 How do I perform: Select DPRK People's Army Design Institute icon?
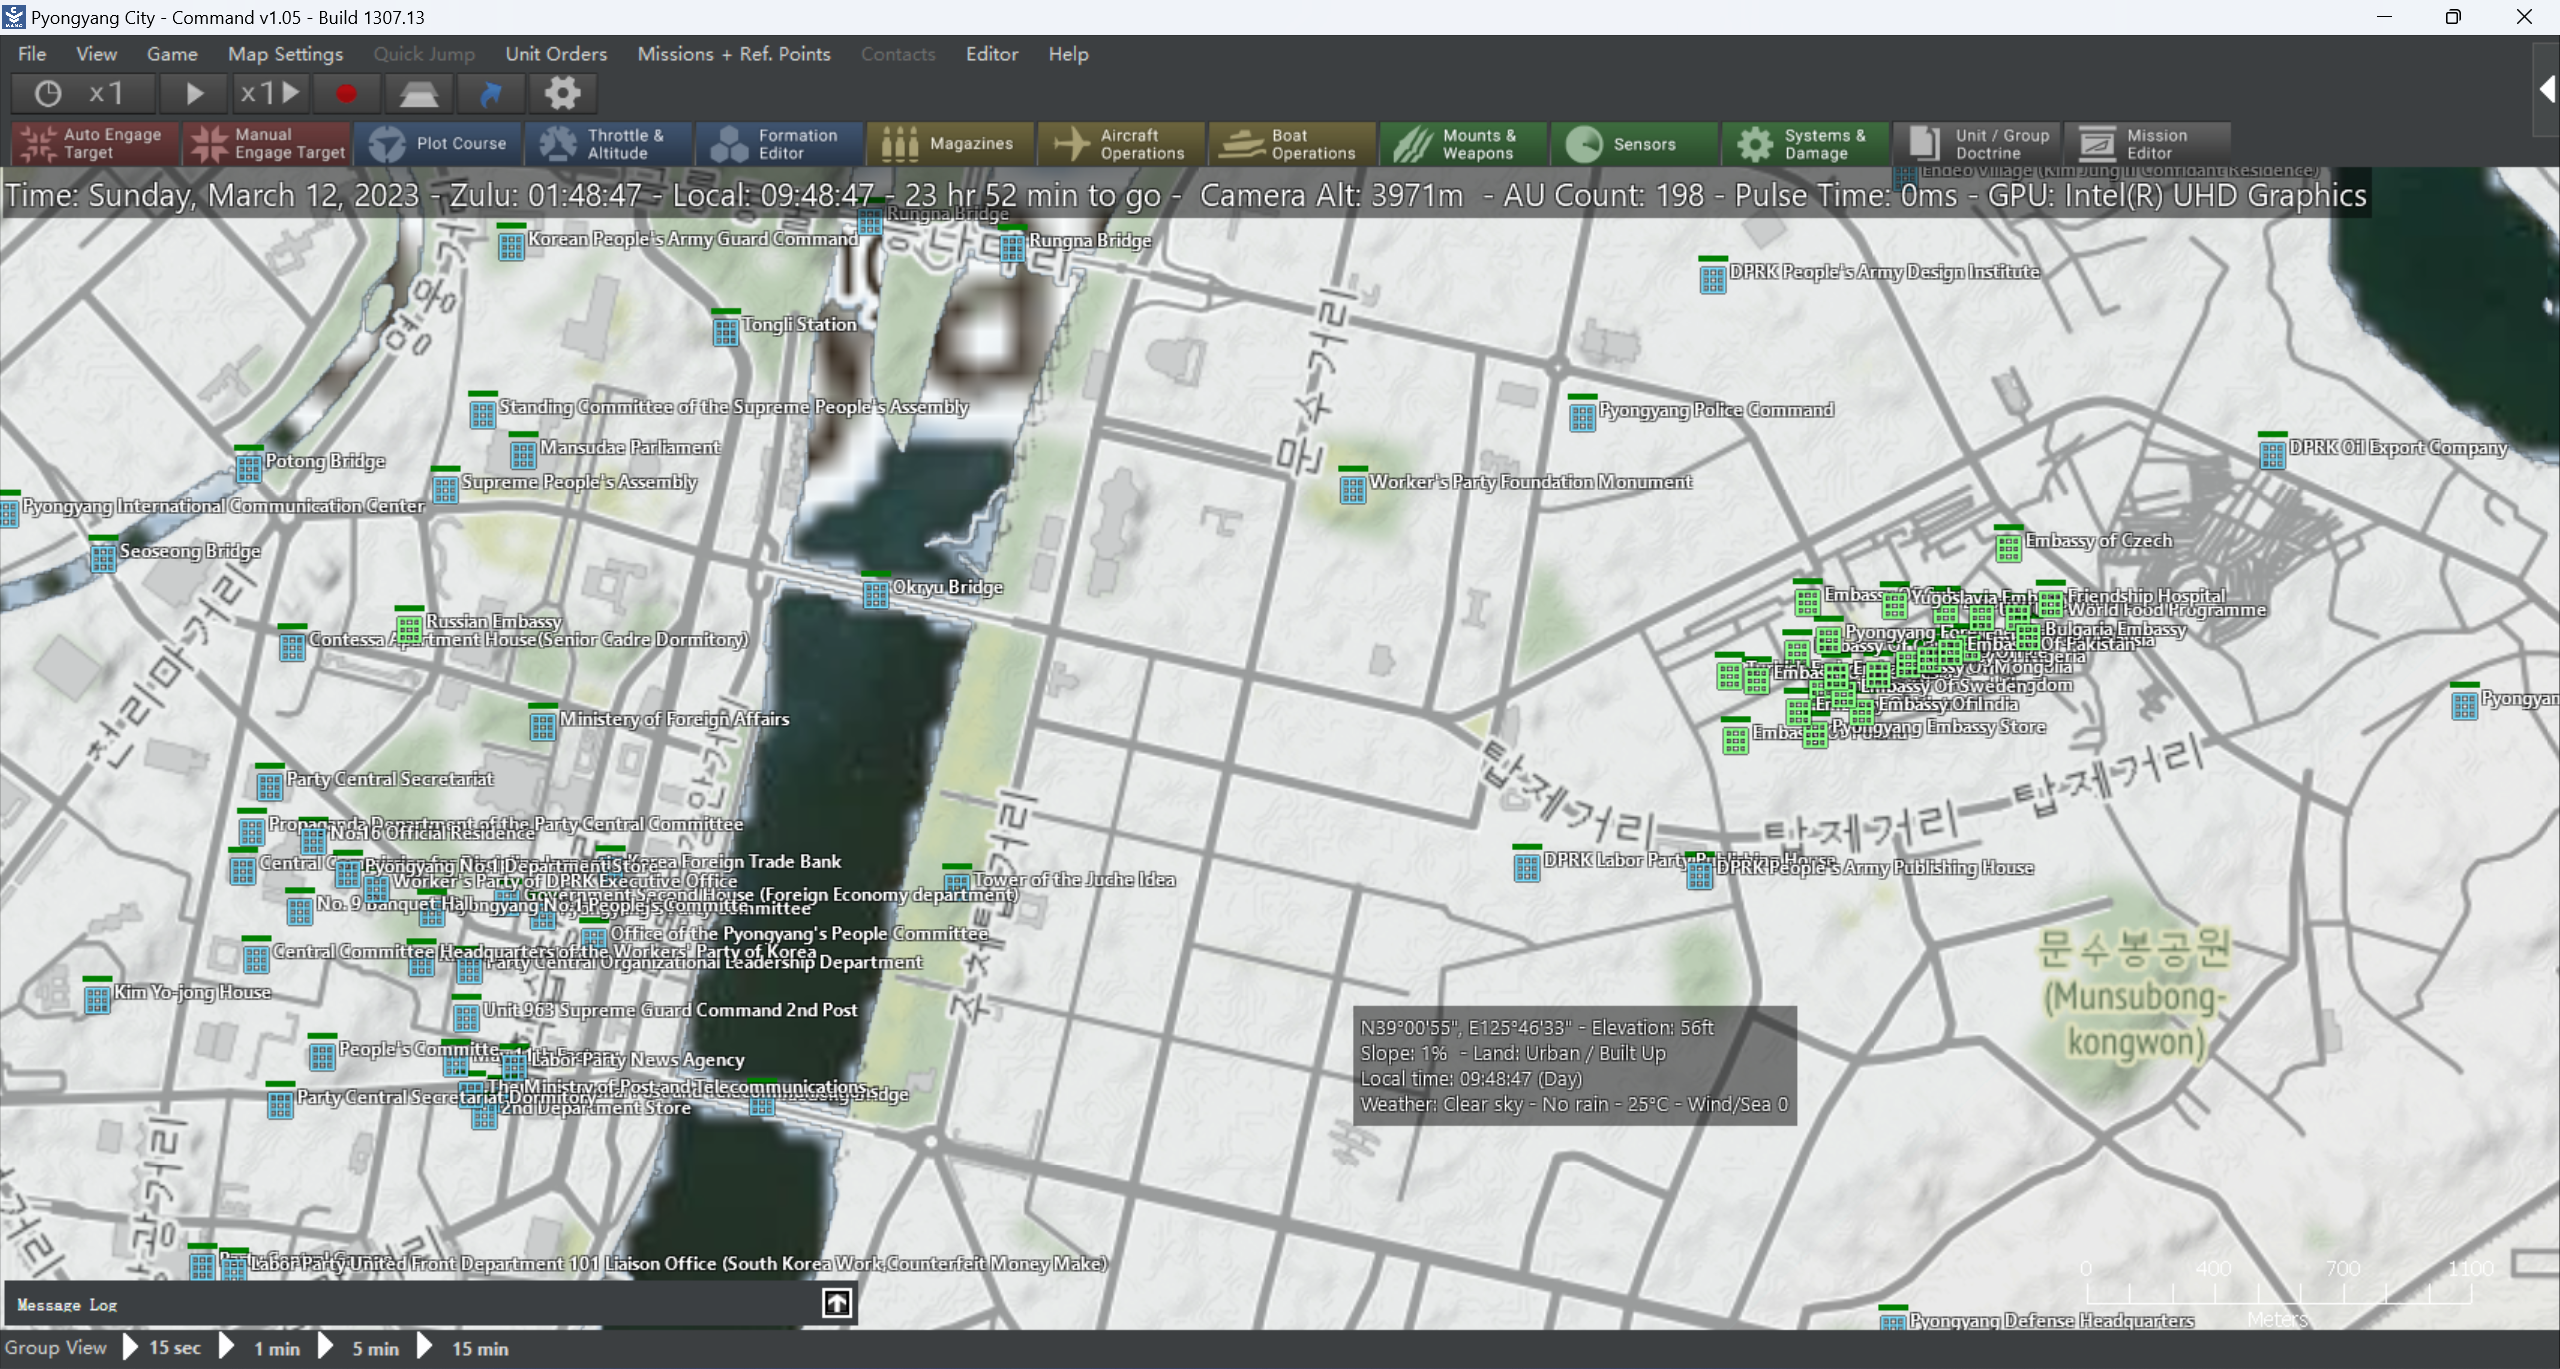(x=1713, y=278)
